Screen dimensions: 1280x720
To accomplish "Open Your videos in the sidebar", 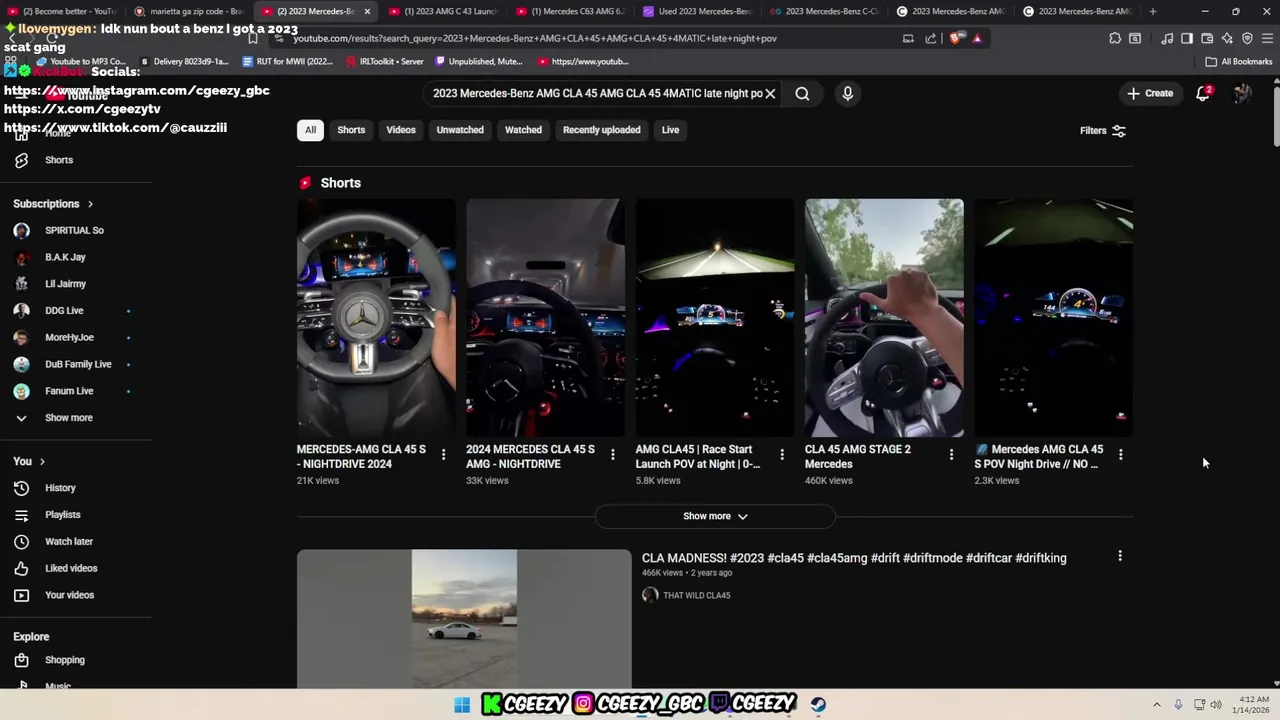I will [69, 595].
